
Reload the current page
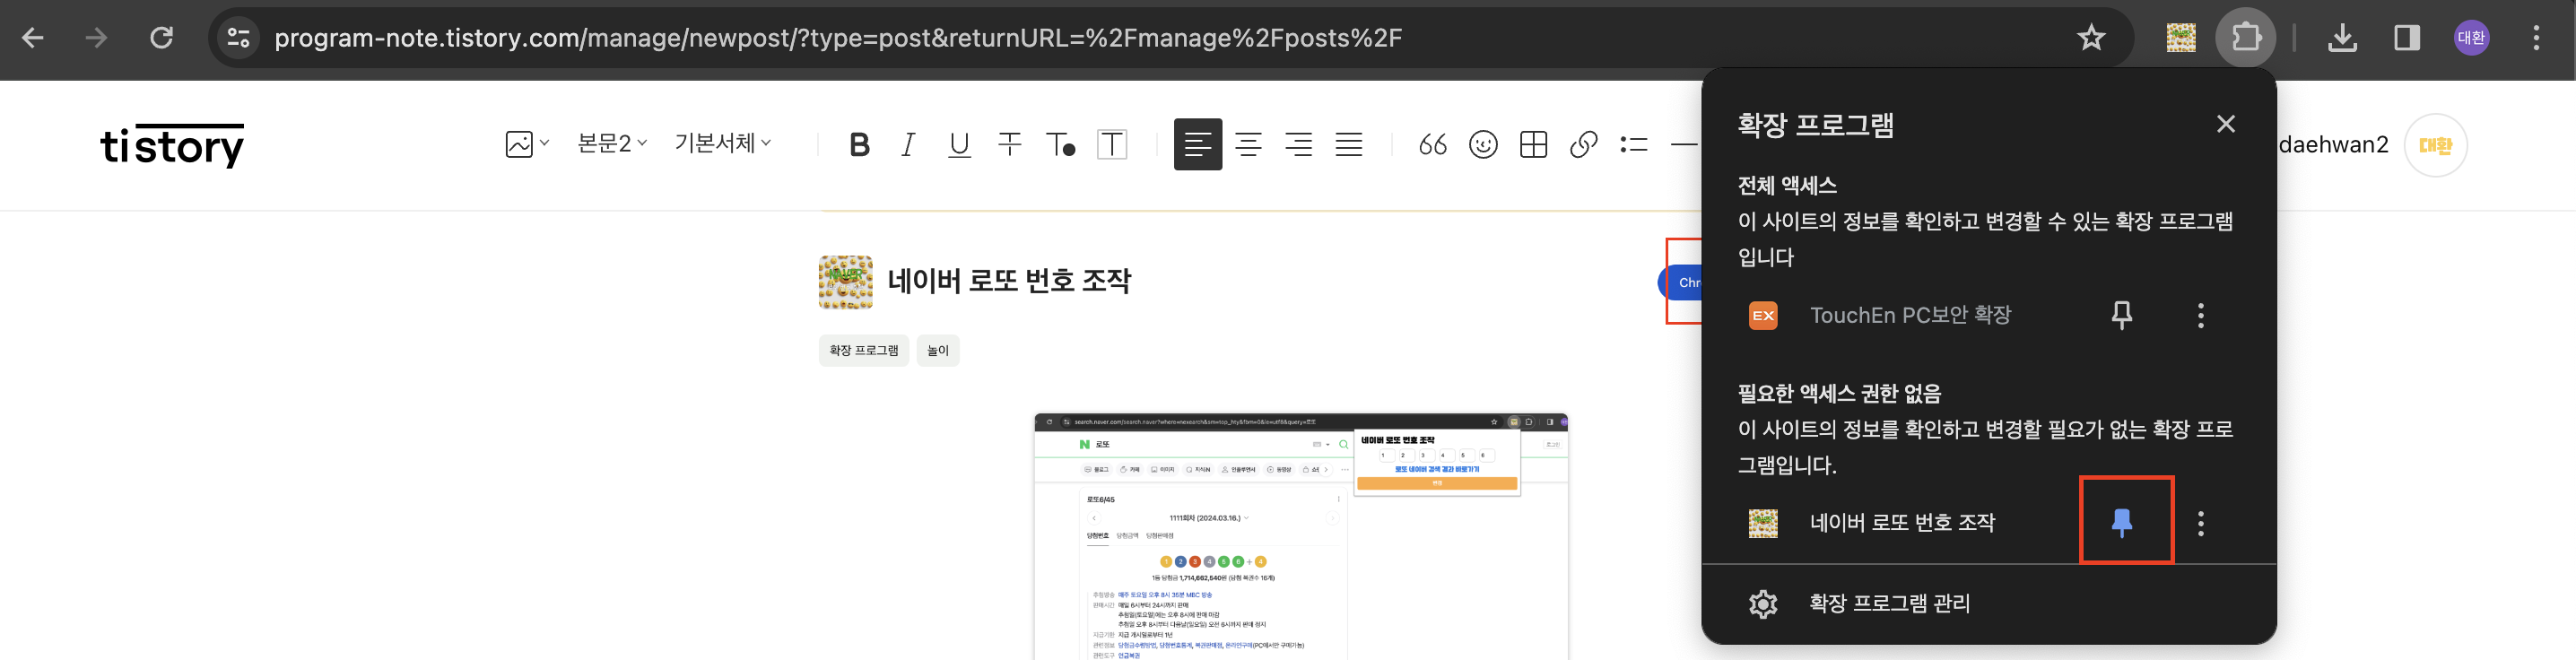161,38
